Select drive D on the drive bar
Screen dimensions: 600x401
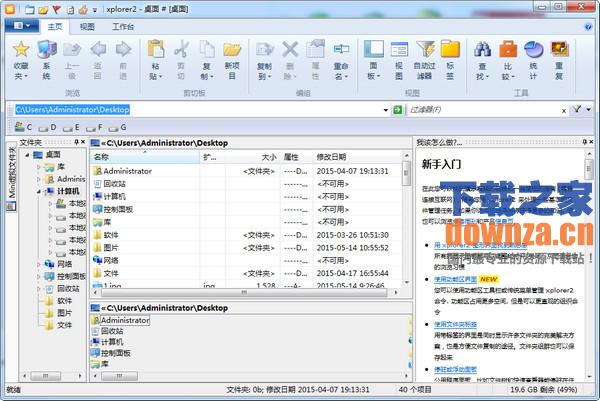pos(47,127)
